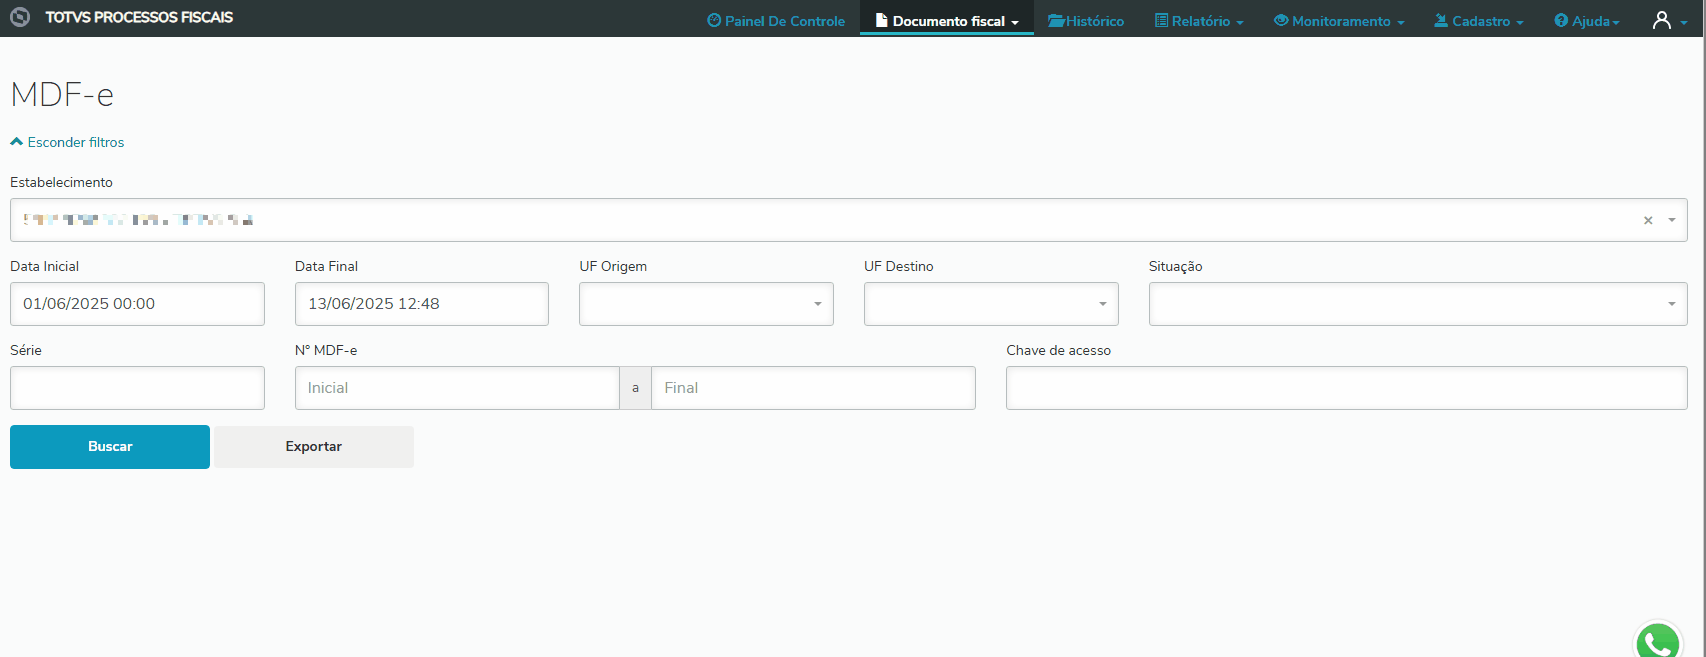Focus the Chave de acesso field
Screen dimensions: 1706x657
pos(1347,388)
